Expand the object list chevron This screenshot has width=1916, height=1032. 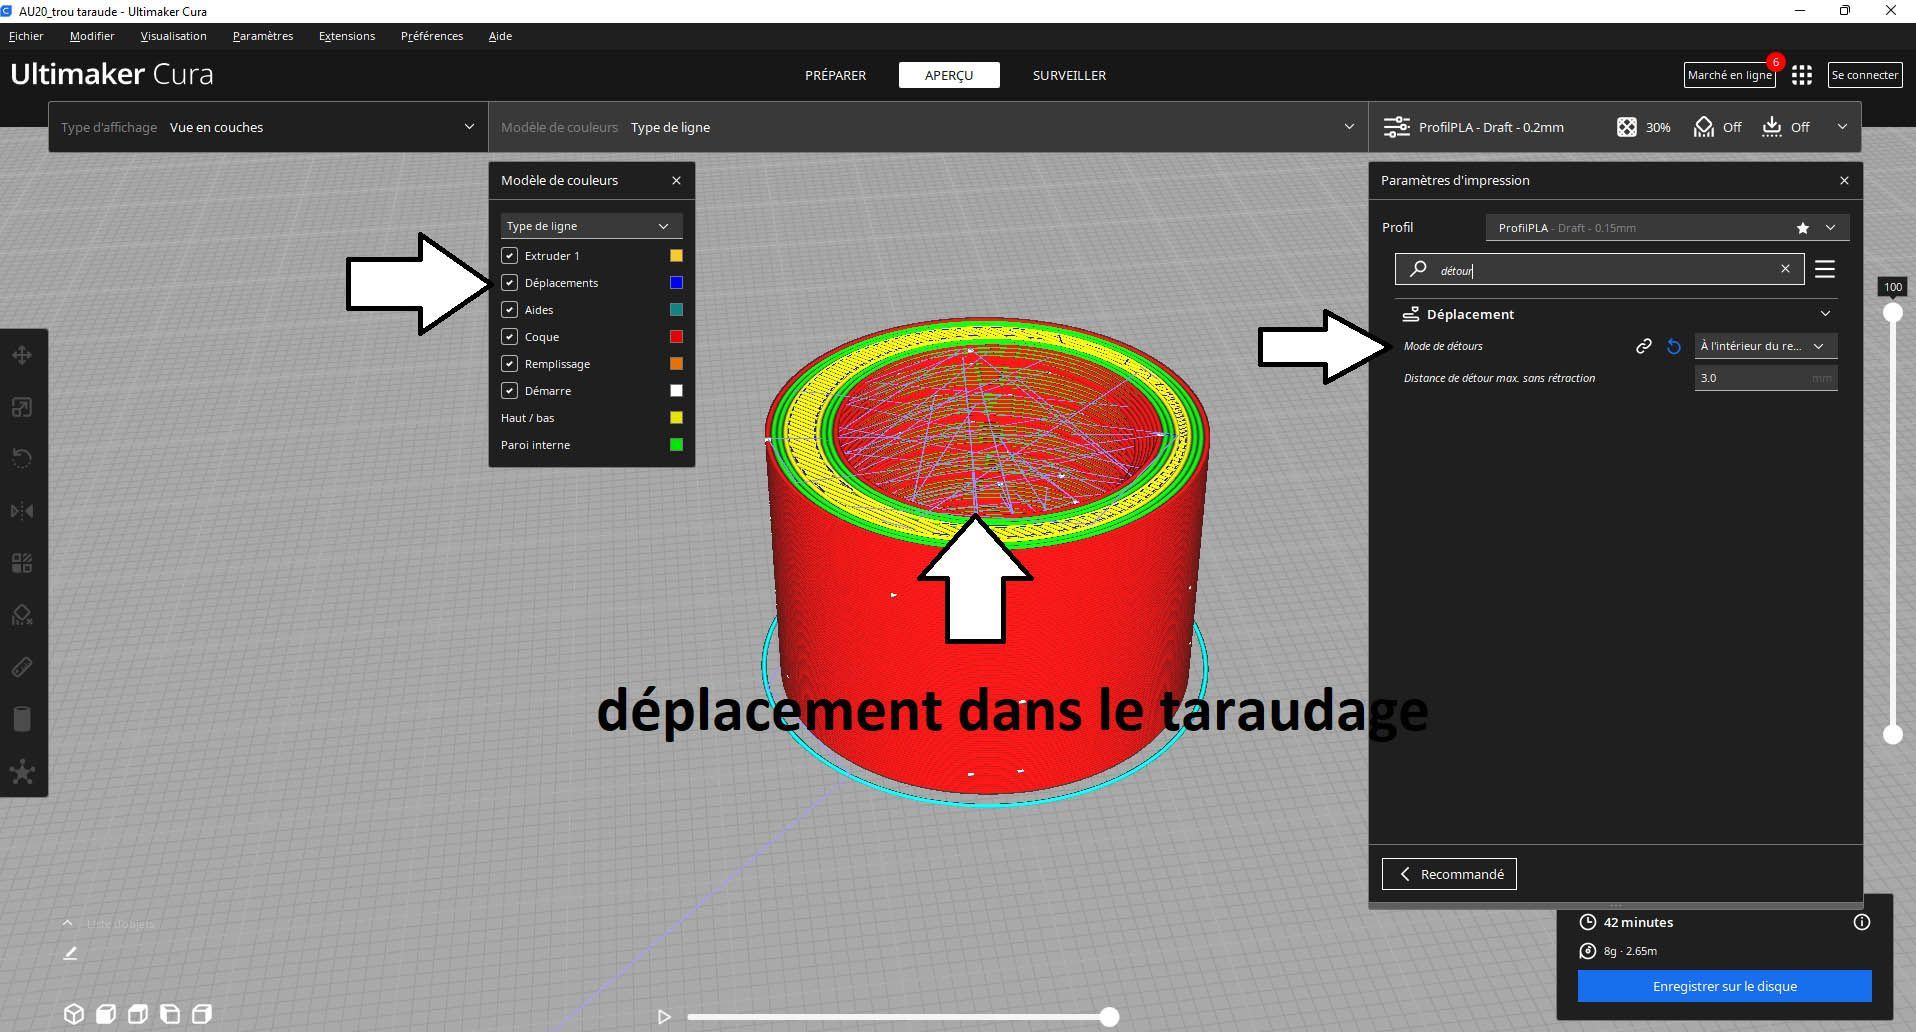pyautogui.click(x=67, y=923)
